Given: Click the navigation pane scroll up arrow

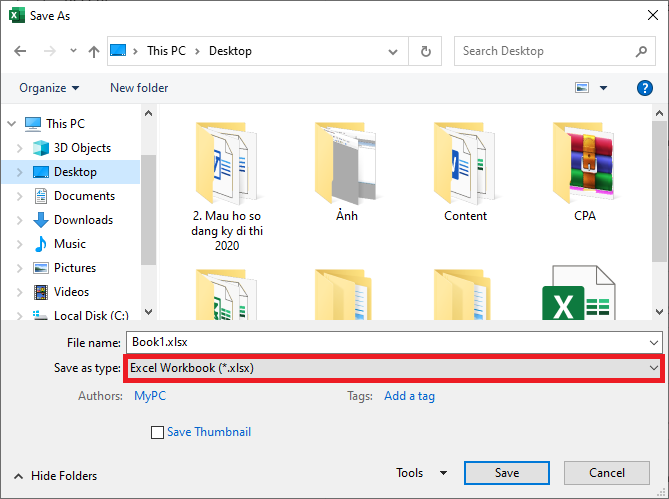Looking at the screenshot, I should (148, 113).
